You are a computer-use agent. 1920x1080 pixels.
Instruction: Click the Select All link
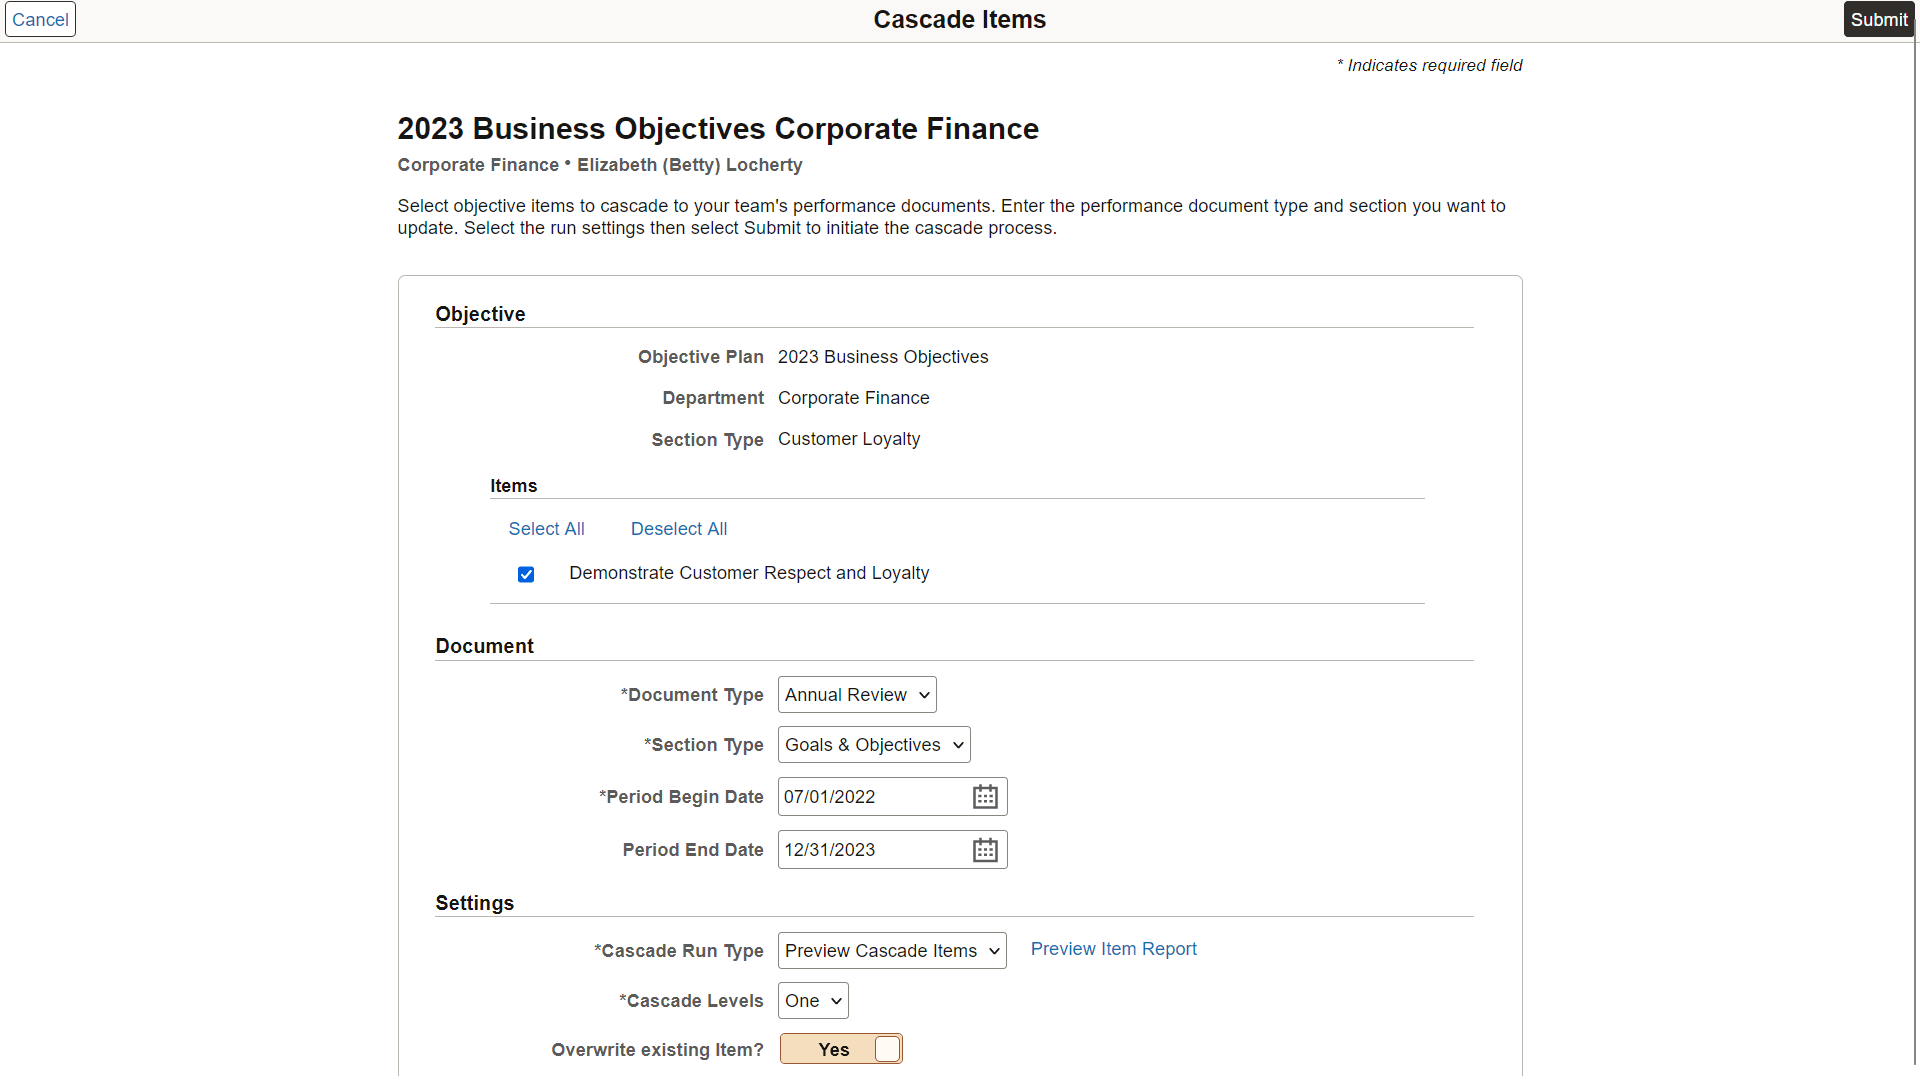tap(546, 529)
